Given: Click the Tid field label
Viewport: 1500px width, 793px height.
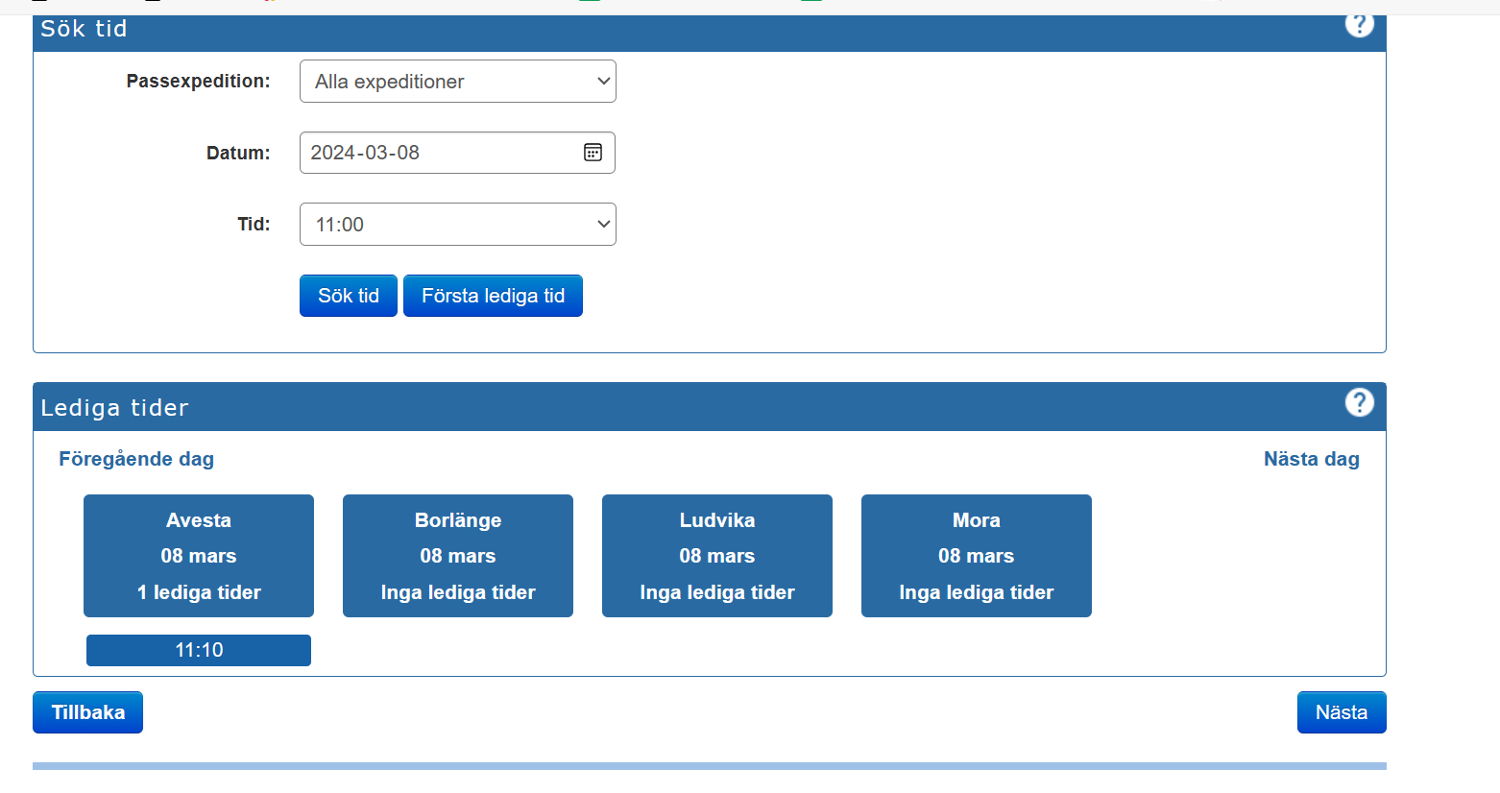Looking at the screenshot, I should (255, 225).
